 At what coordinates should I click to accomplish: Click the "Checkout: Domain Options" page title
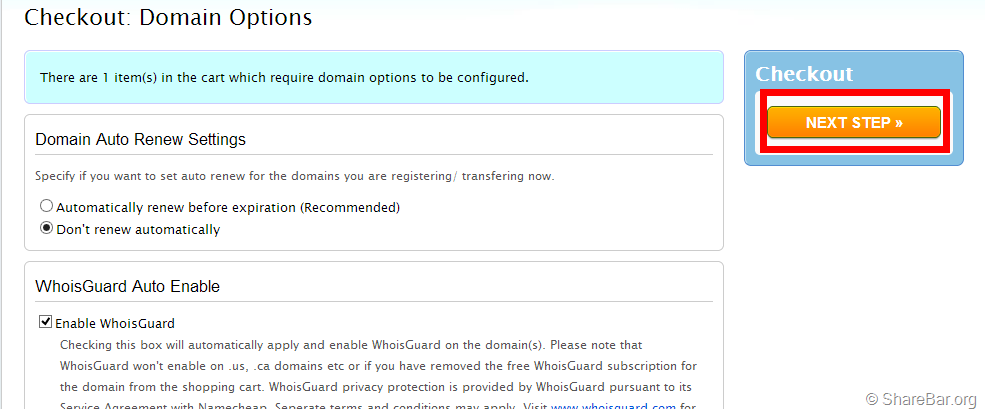point(168,17)
